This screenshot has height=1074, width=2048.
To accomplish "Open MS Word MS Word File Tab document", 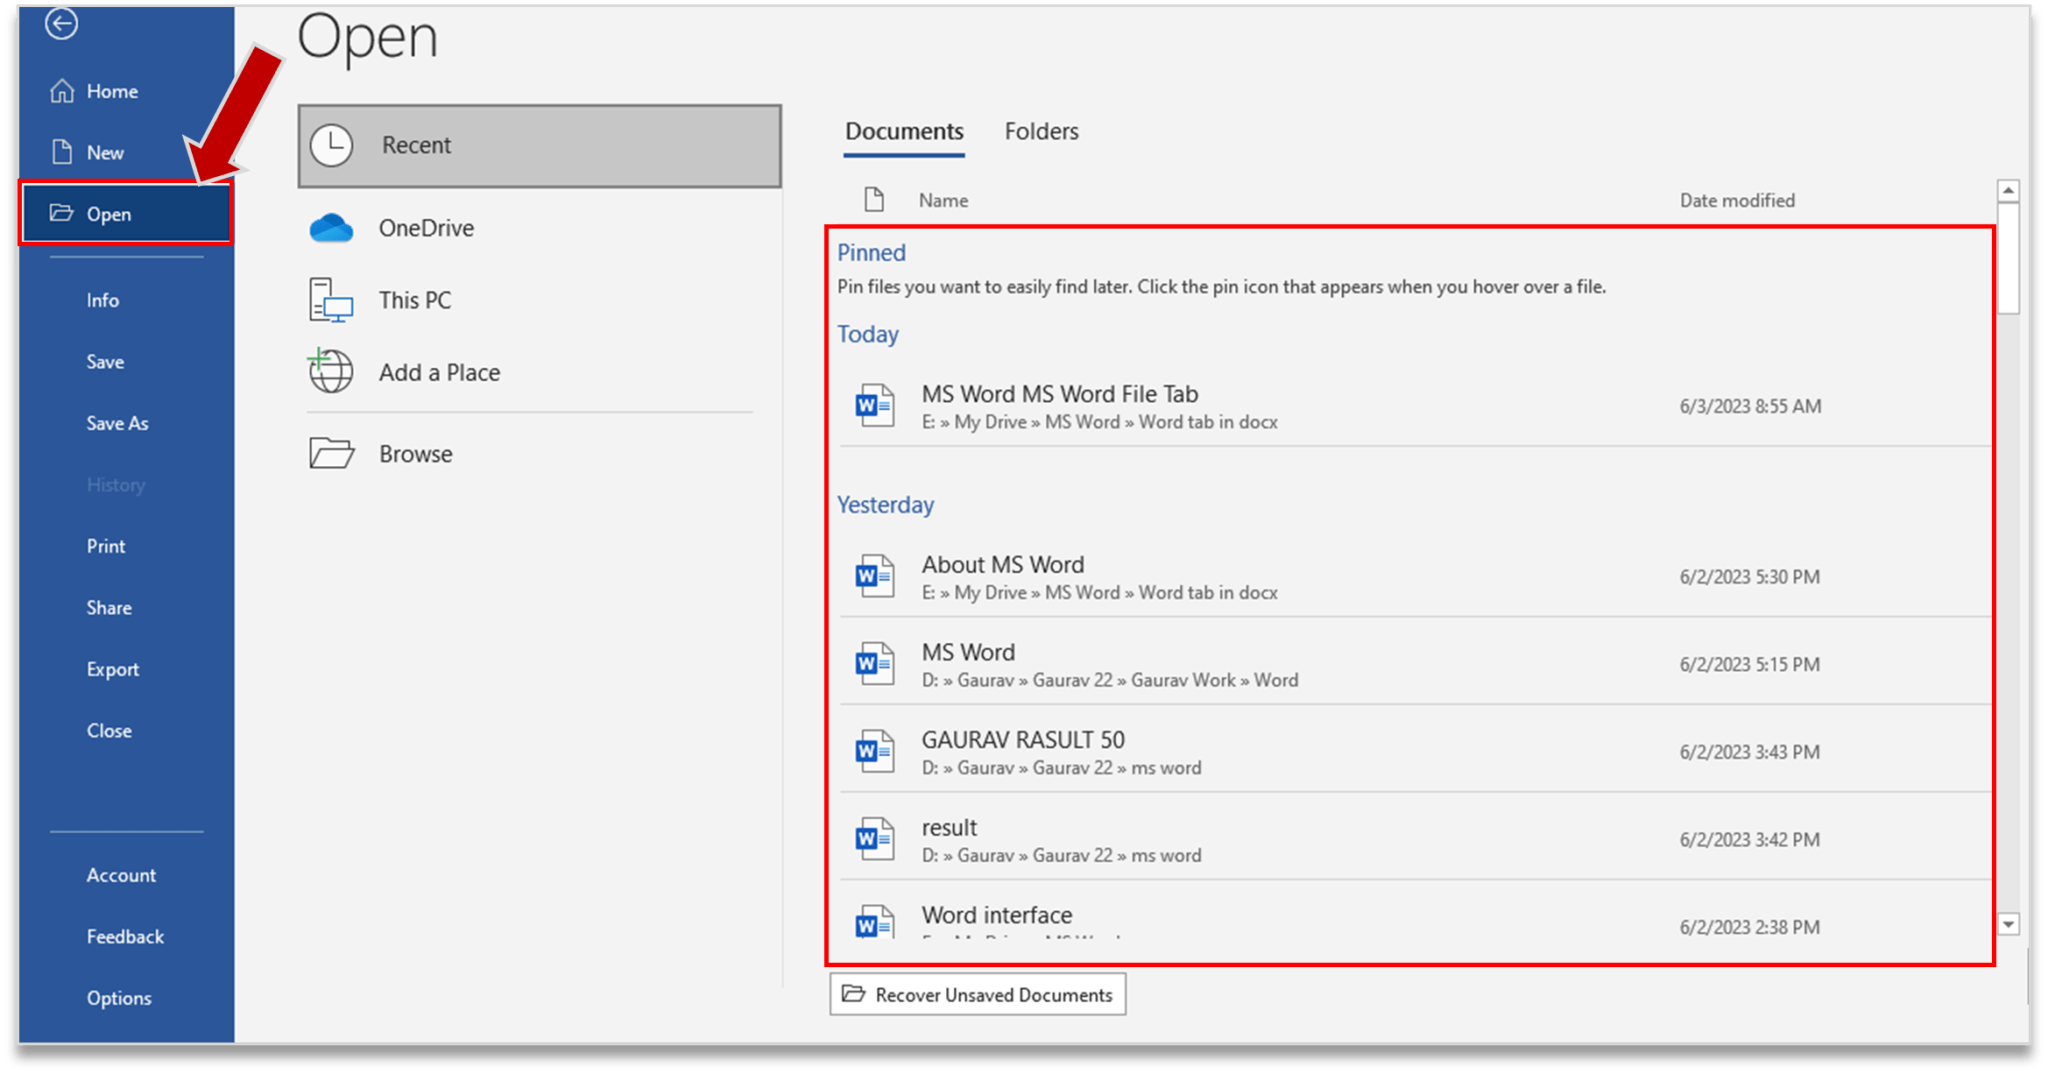I will tap(1414, 406).
